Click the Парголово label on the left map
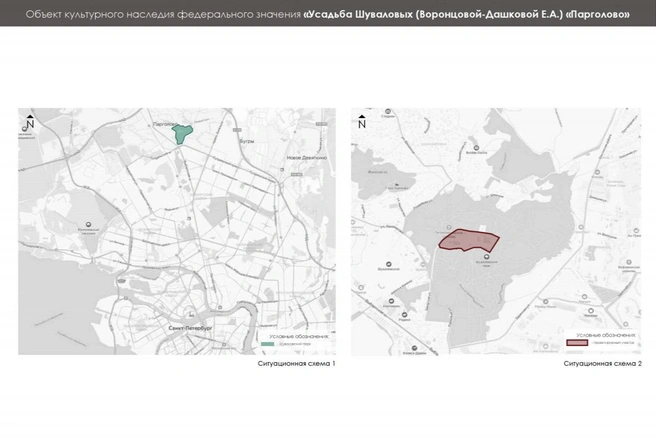Viewport: 656px width, 438px height. pos(164,124)
